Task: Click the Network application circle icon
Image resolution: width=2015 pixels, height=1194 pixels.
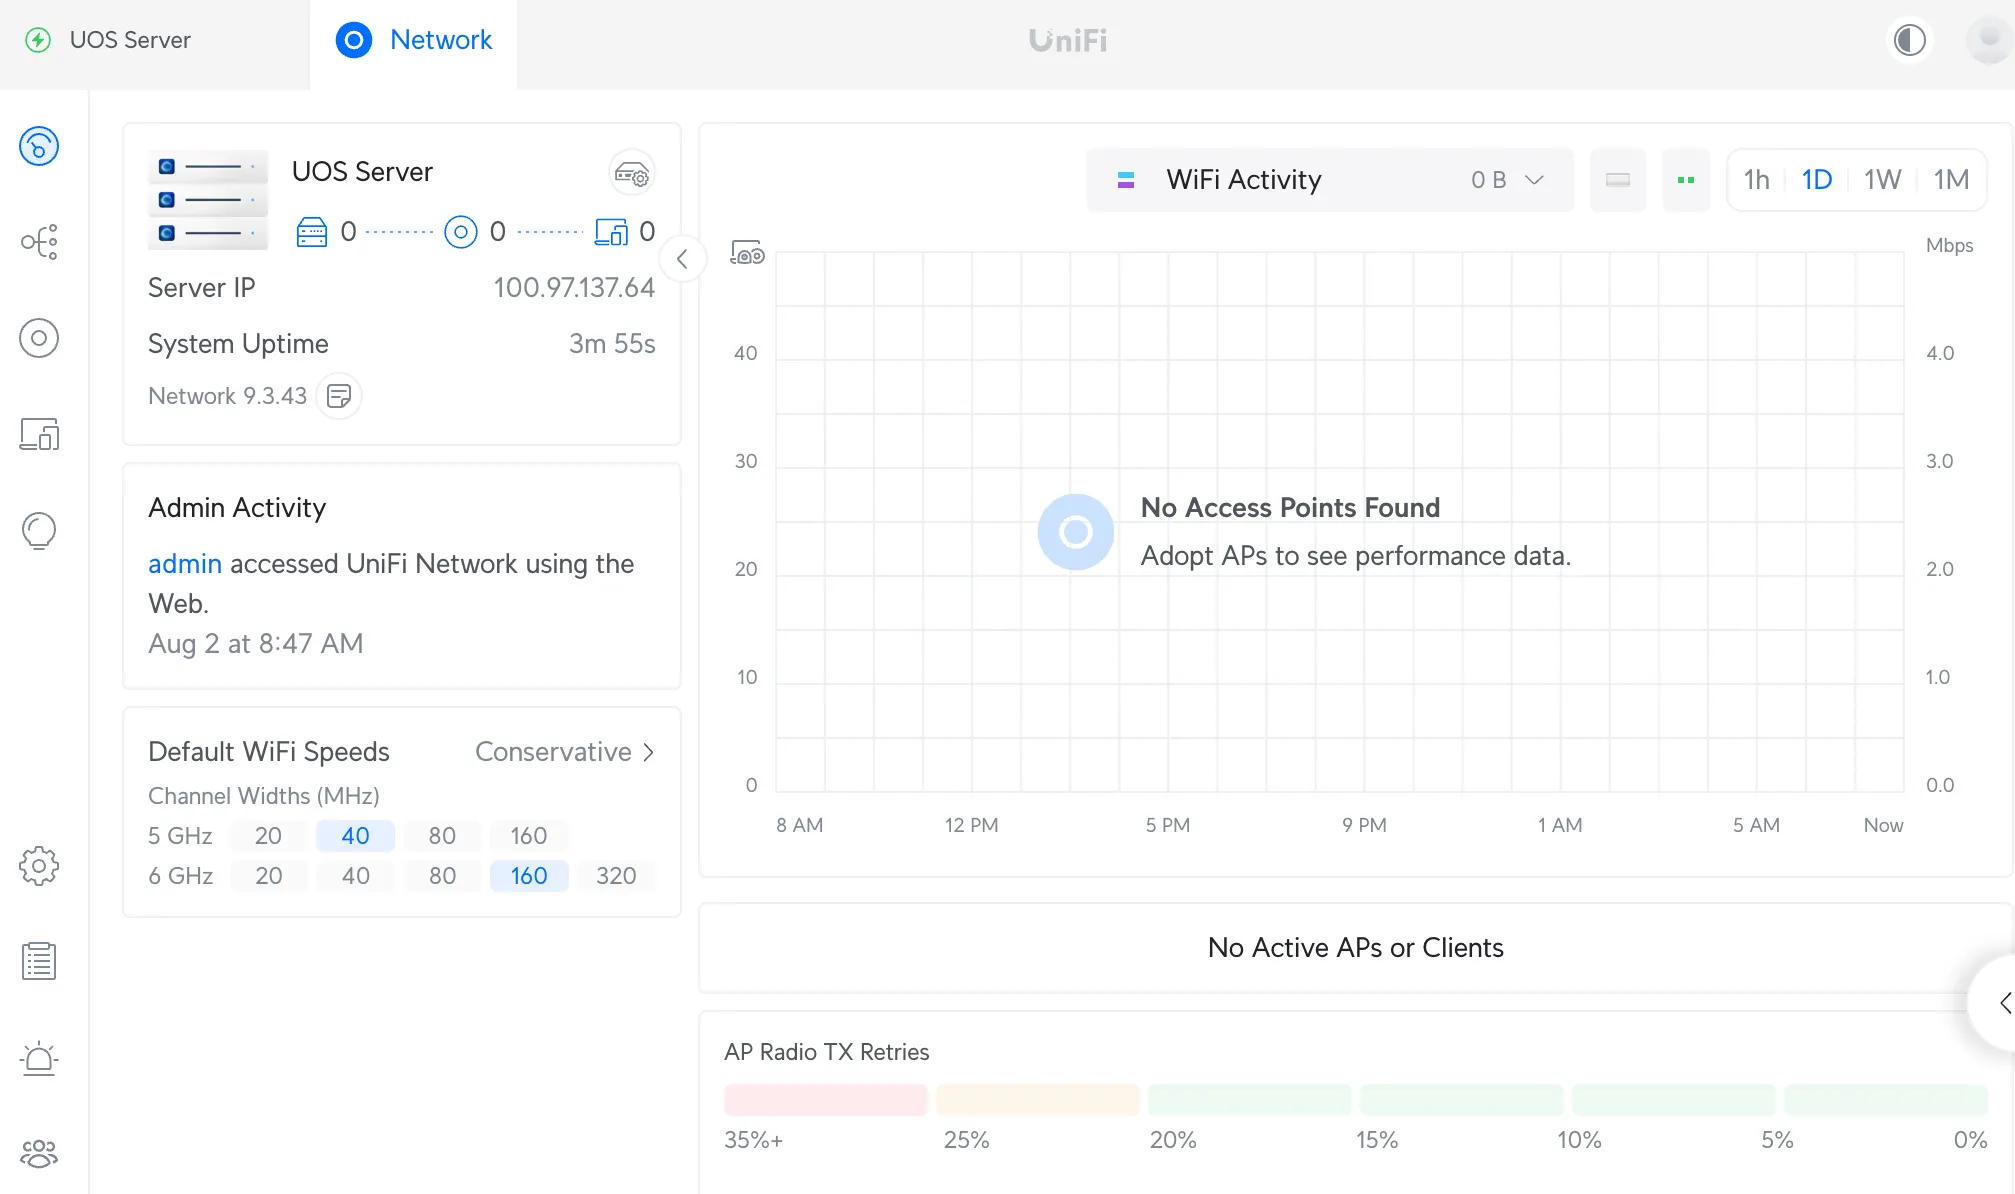Action: tap(354, 40)
